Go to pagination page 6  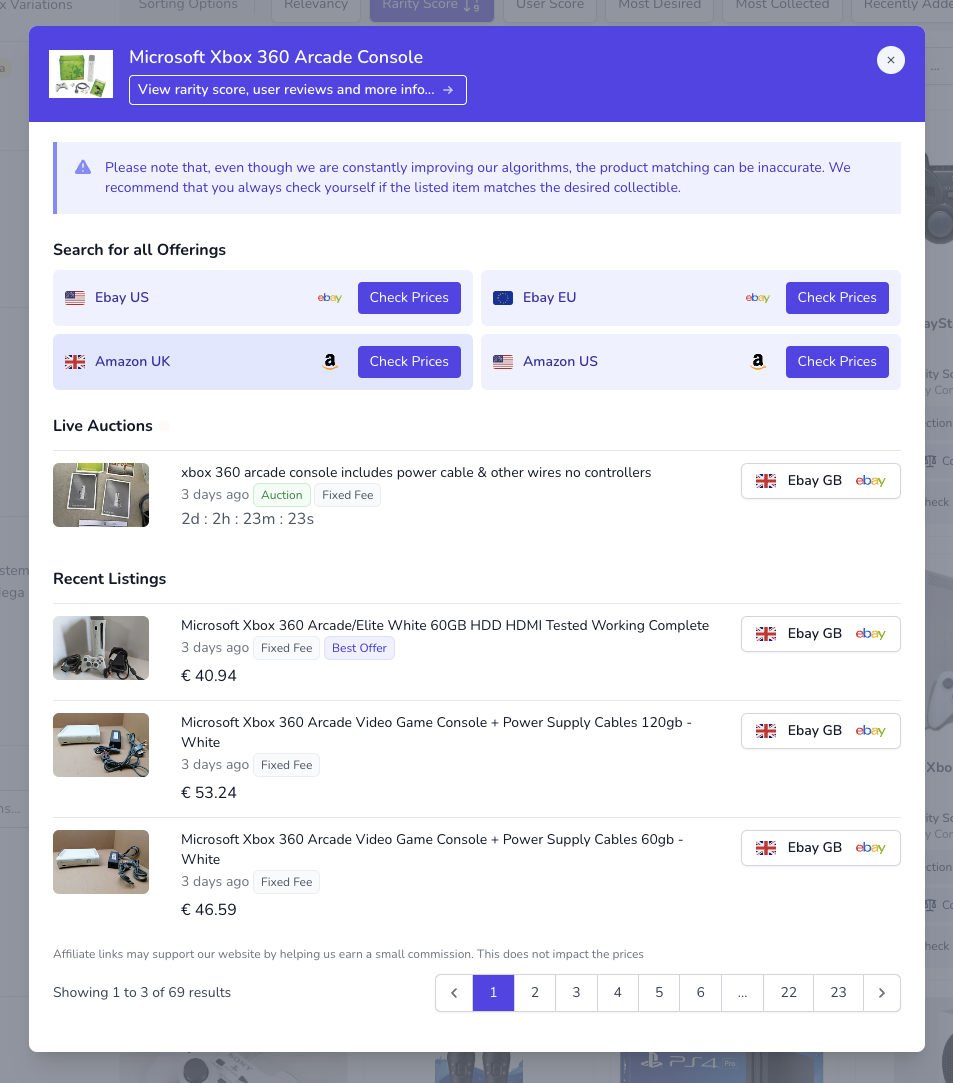click(700, 993)
